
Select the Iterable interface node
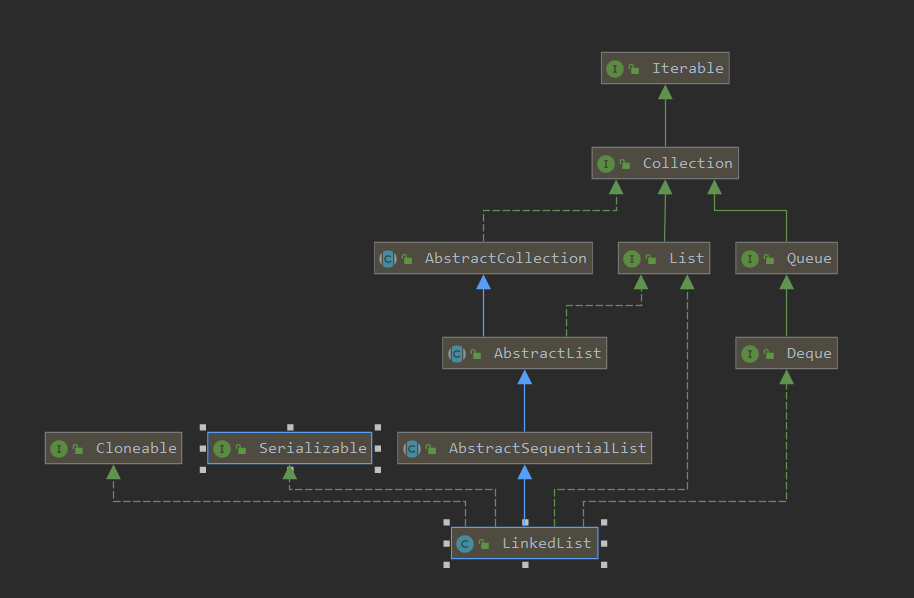coord(665,68)
